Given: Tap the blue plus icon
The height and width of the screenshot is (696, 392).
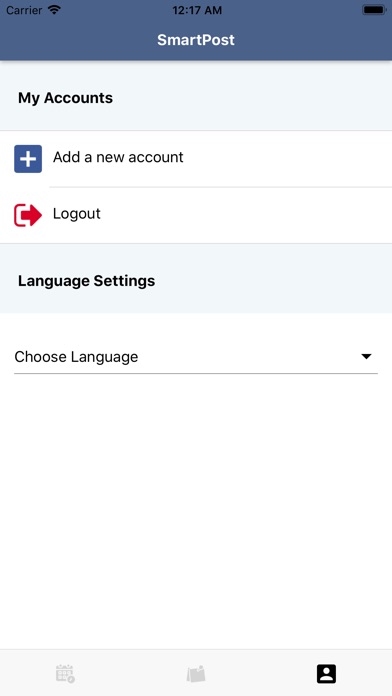Looking at the screenshot, I should (28, 159).
